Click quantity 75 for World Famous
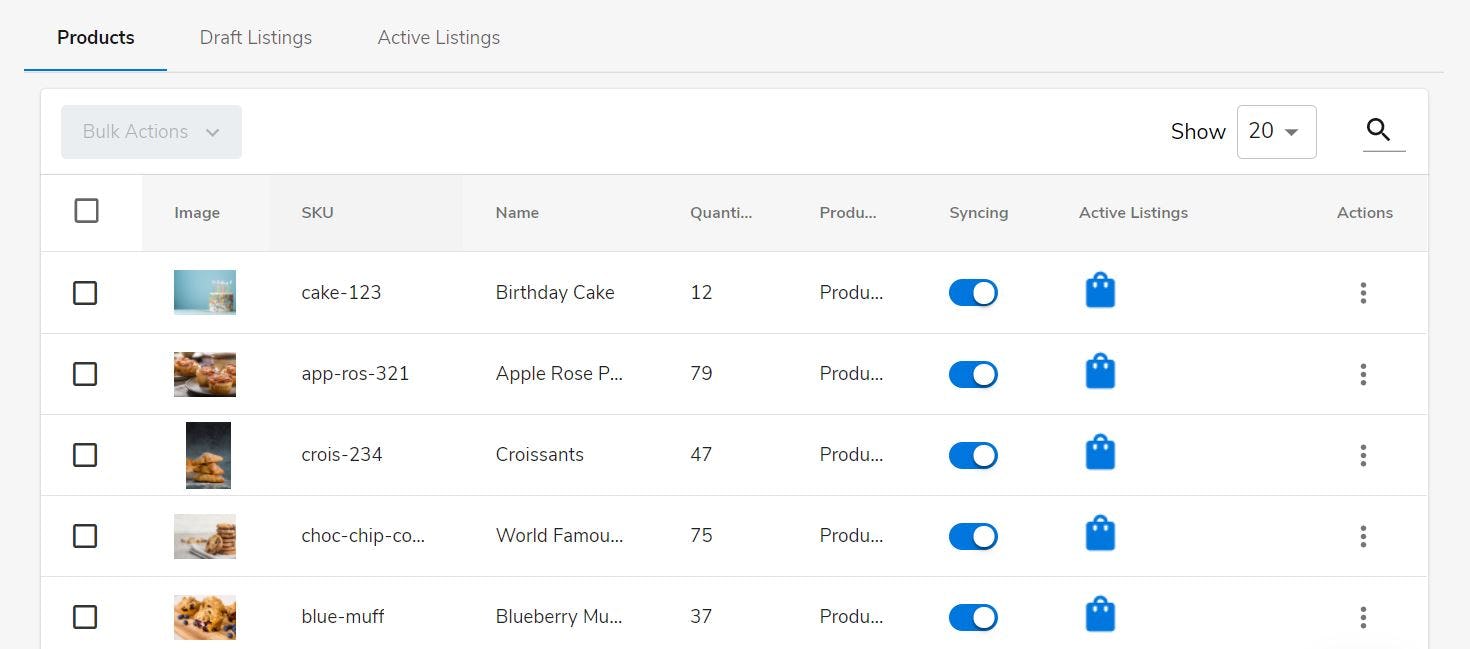This screenshot has width=1470, height=649. [701, 536]
